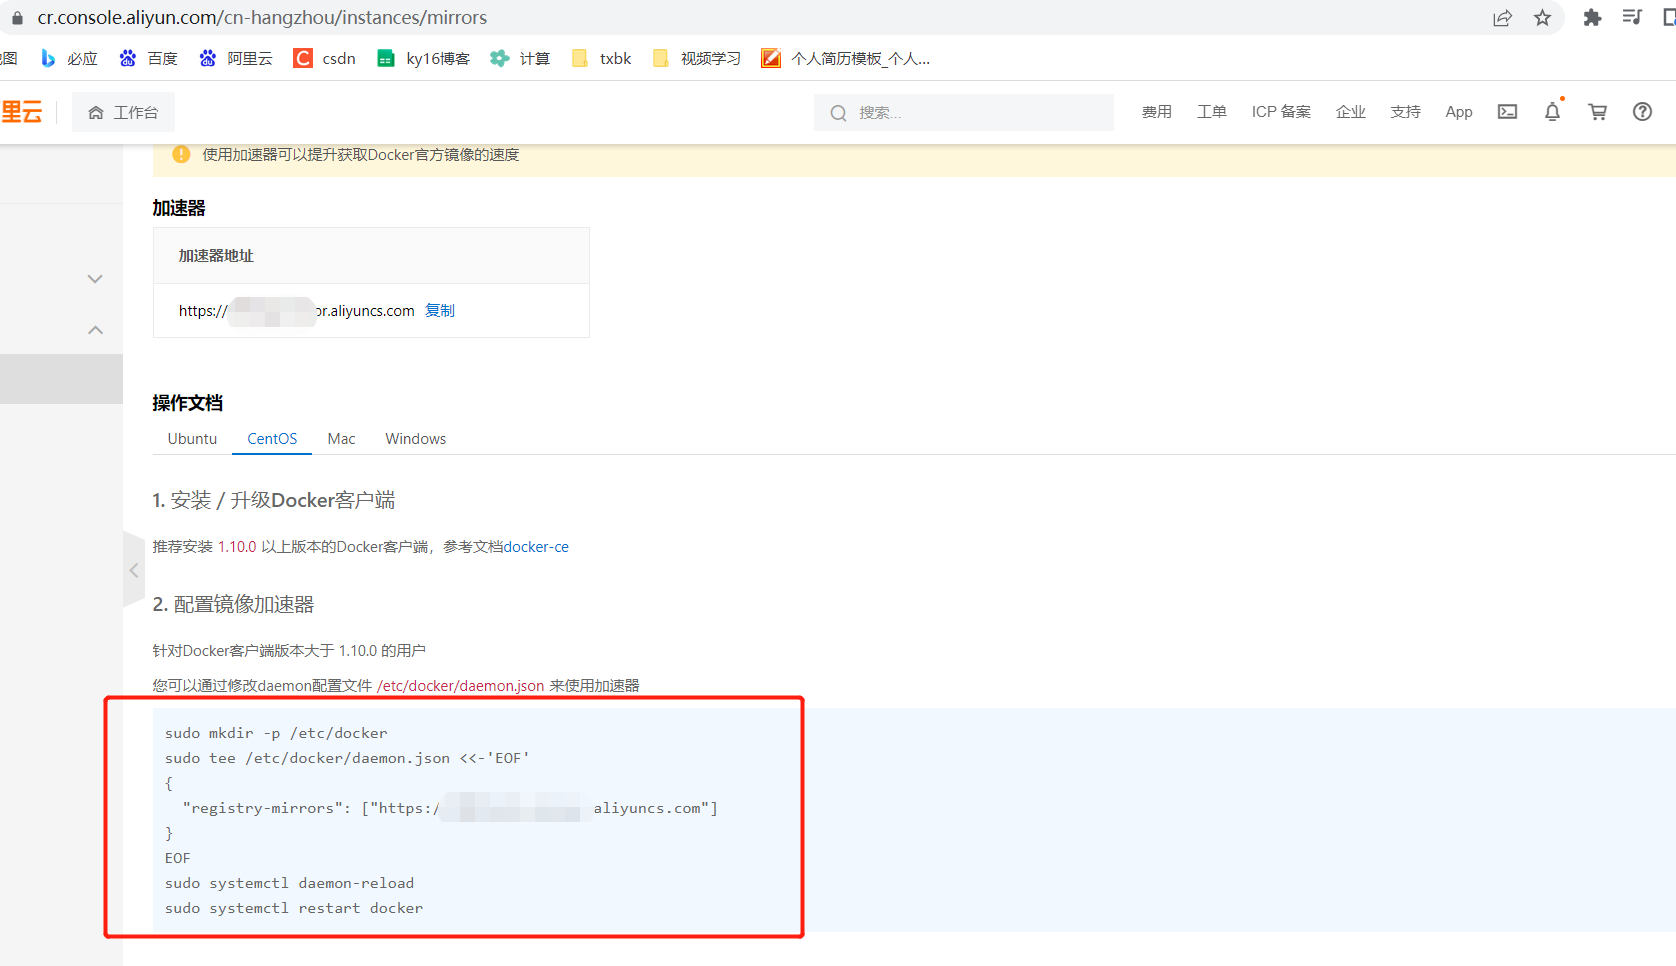Click the '1. 安装 / 升级Docker客户端' heading
Viewport: 1676px width, 966px height.
[274, 500]
